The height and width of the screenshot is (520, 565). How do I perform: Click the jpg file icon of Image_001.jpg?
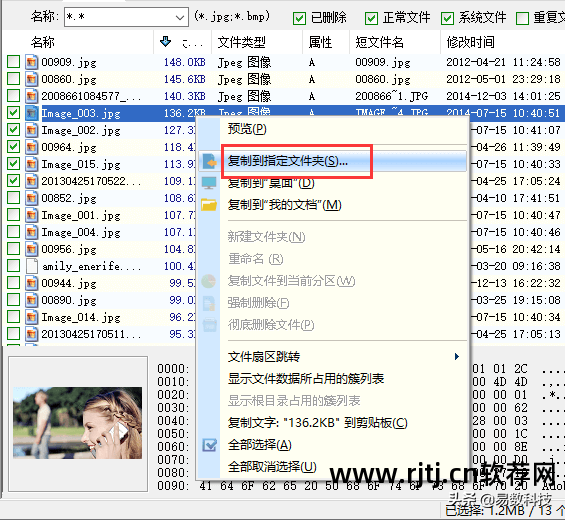tap(32, 215)
